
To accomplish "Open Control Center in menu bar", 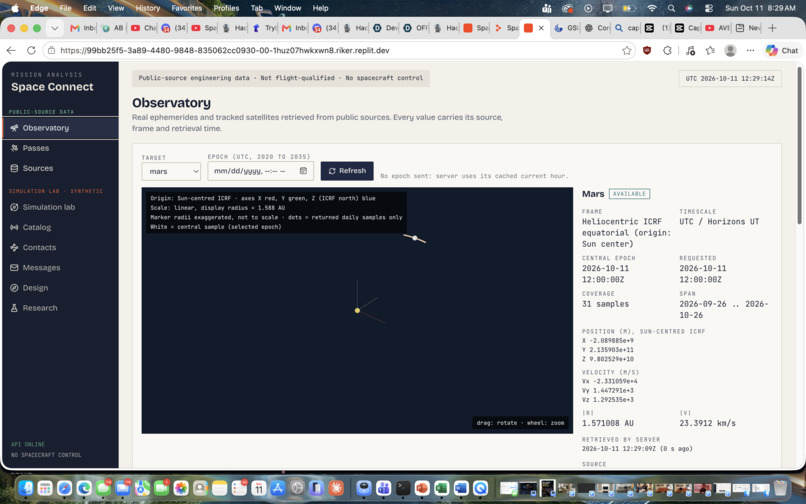I will 708,8.
